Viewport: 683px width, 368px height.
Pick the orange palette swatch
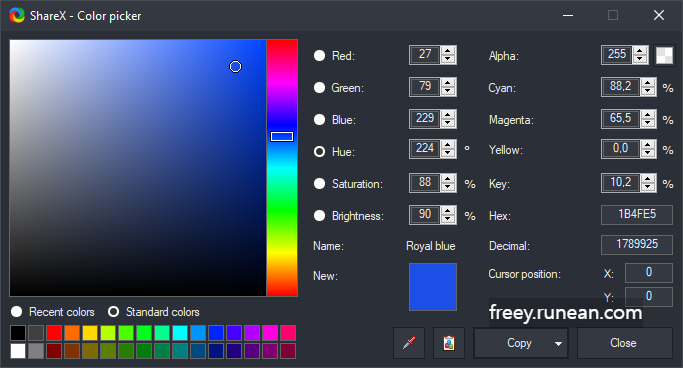[x=72, y=333]
